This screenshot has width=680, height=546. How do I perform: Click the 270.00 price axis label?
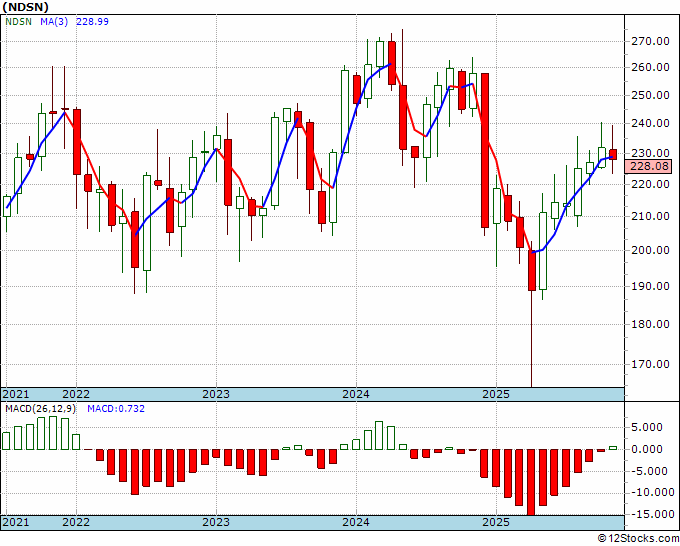point(649,42)
